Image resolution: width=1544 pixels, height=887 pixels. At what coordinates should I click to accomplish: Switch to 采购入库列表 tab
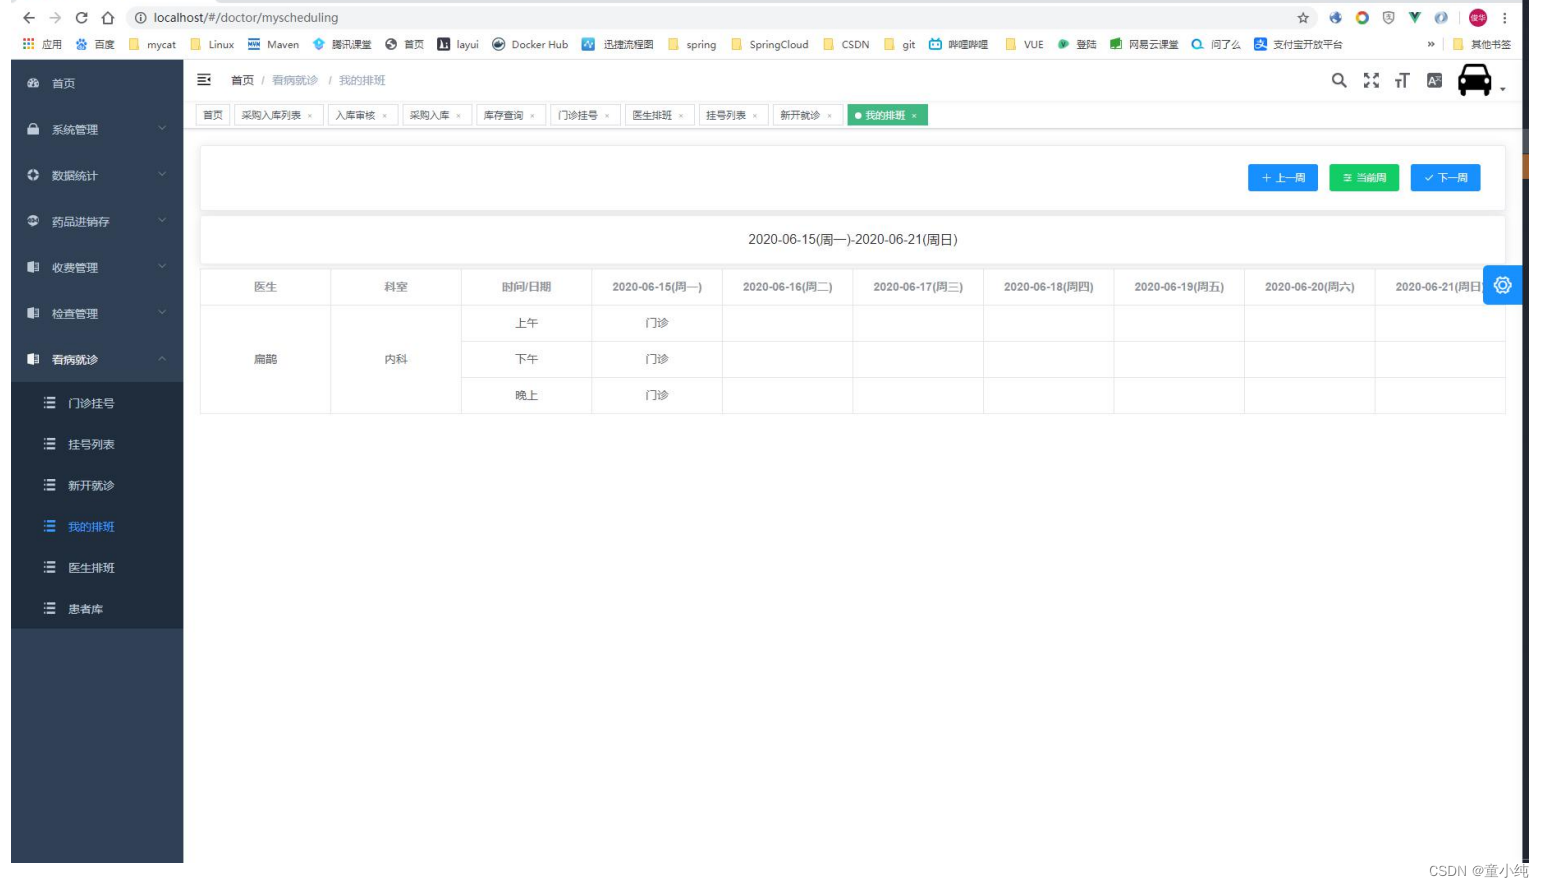(278, 115)
